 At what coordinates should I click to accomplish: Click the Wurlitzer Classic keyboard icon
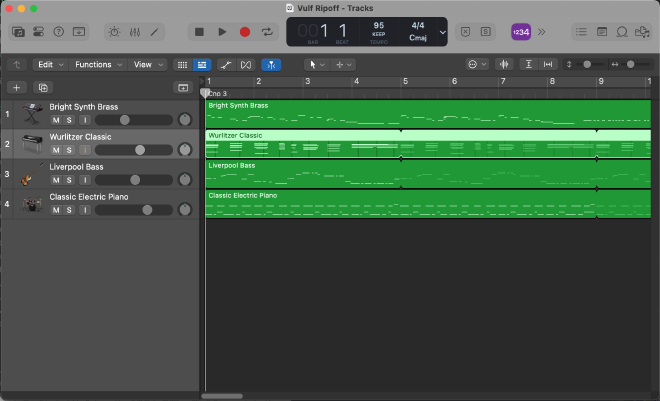point(32,144)
